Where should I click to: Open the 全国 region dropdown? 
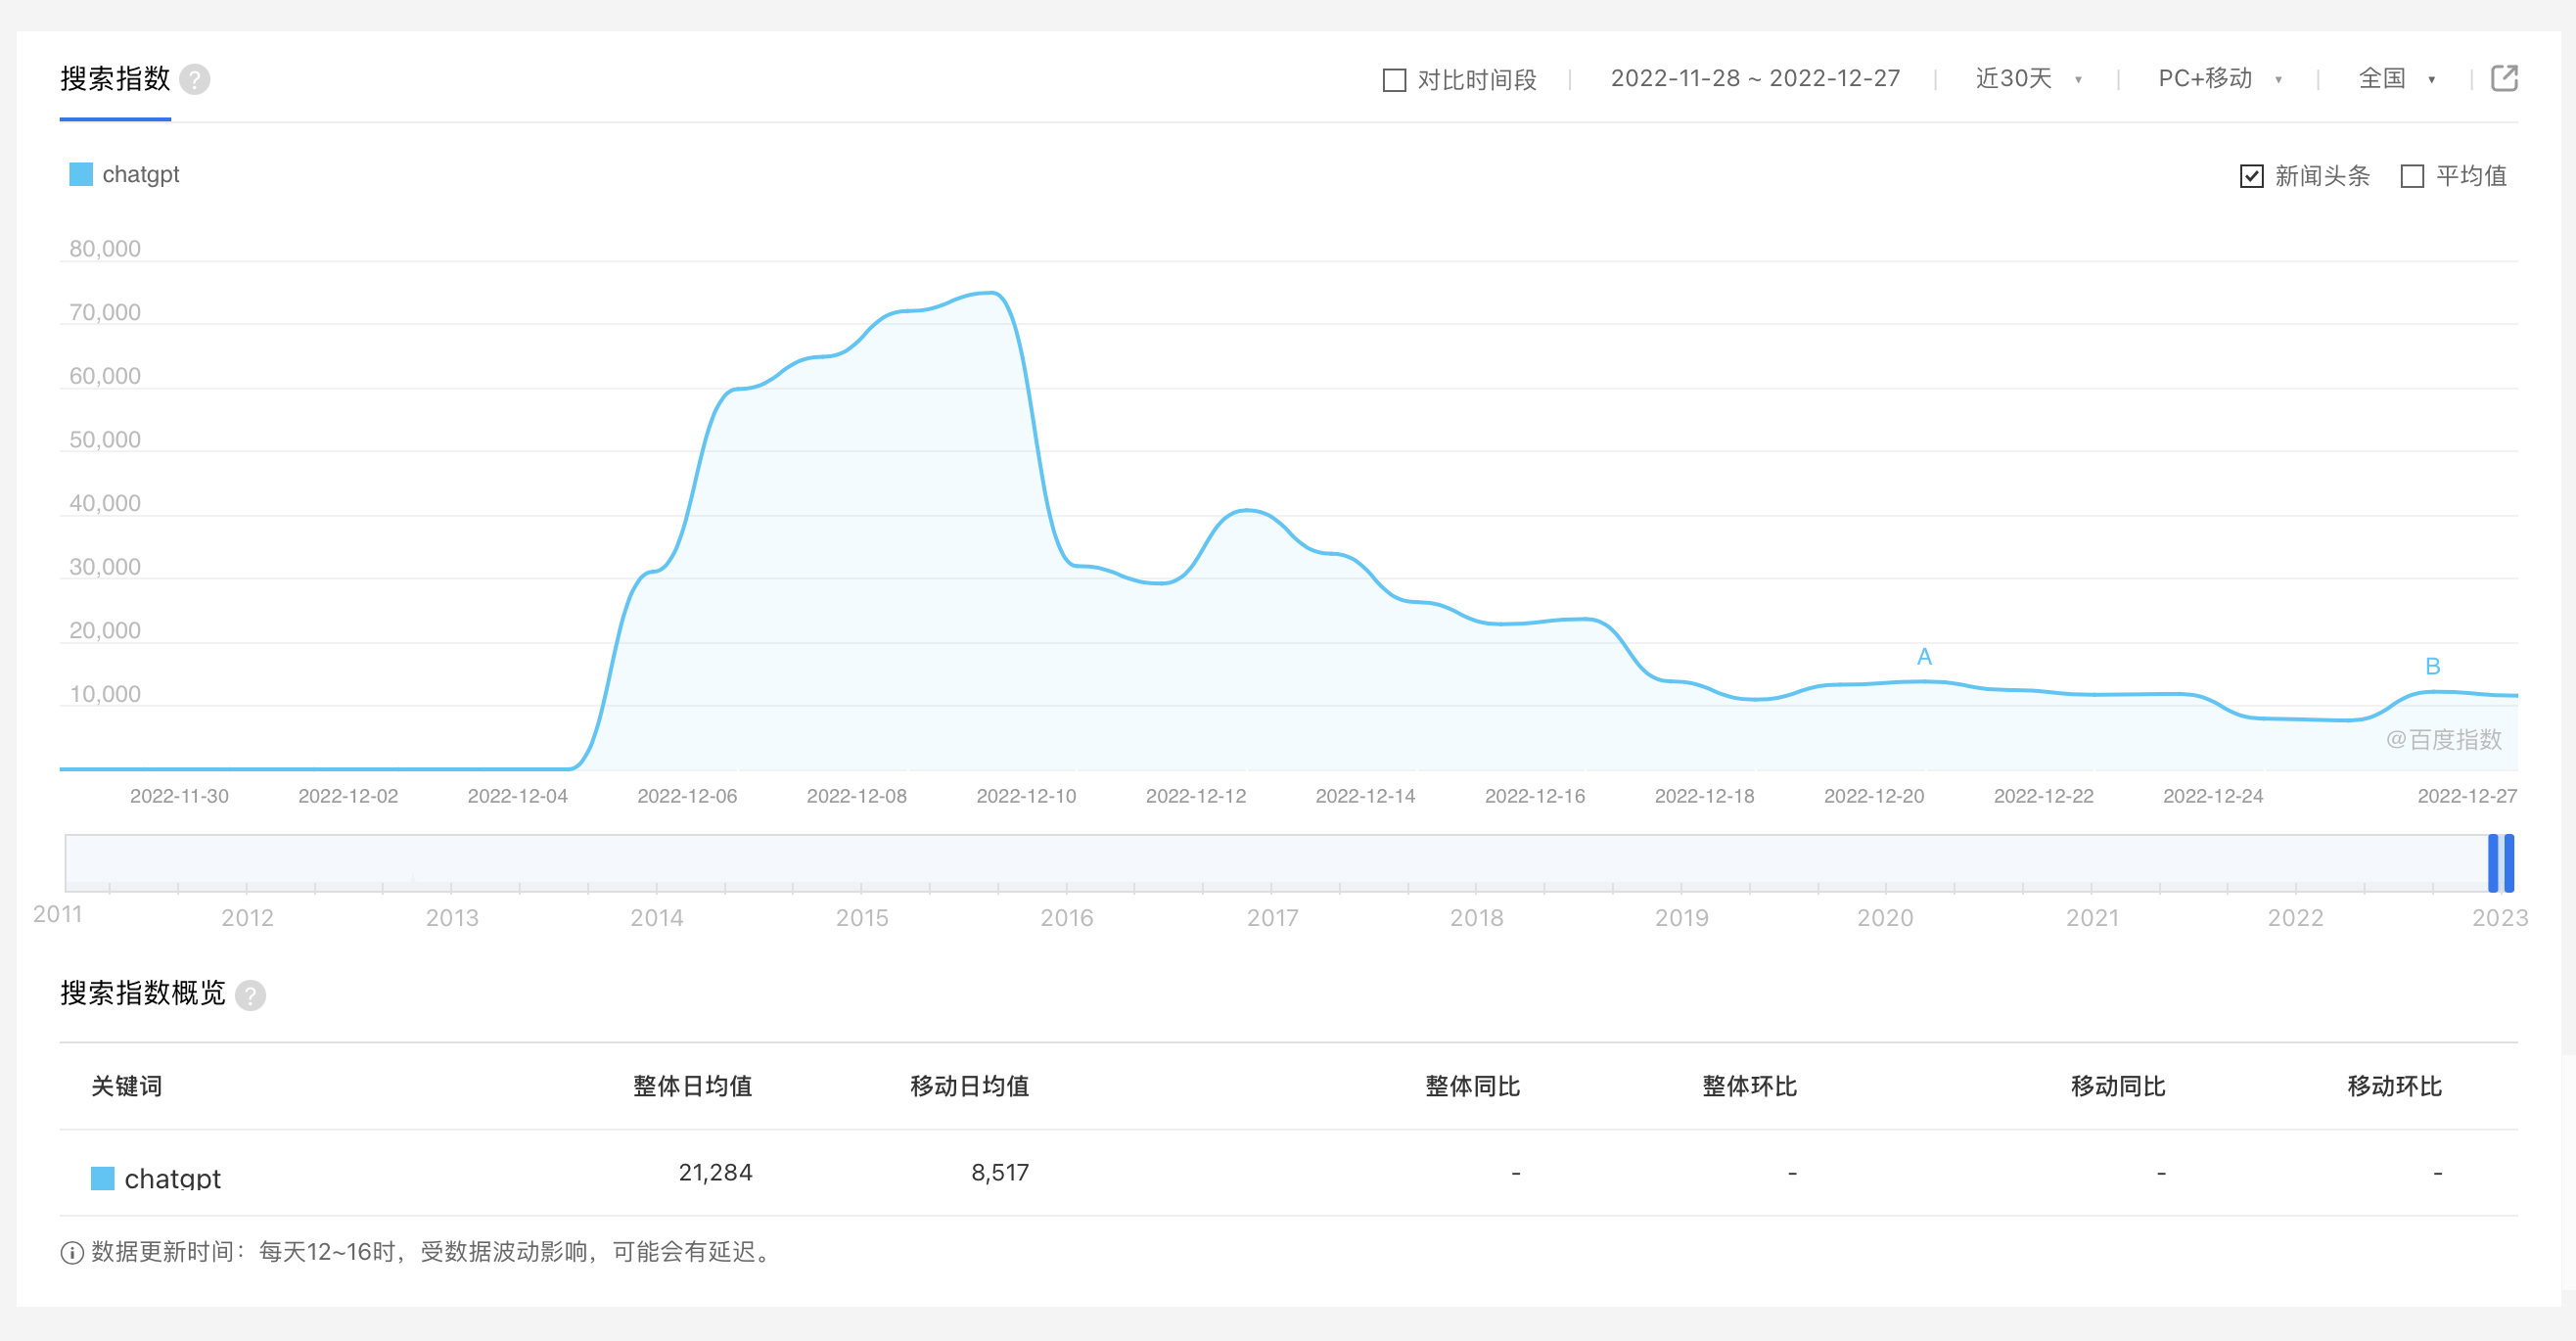pyautogui.click(x=2396, y=78)
